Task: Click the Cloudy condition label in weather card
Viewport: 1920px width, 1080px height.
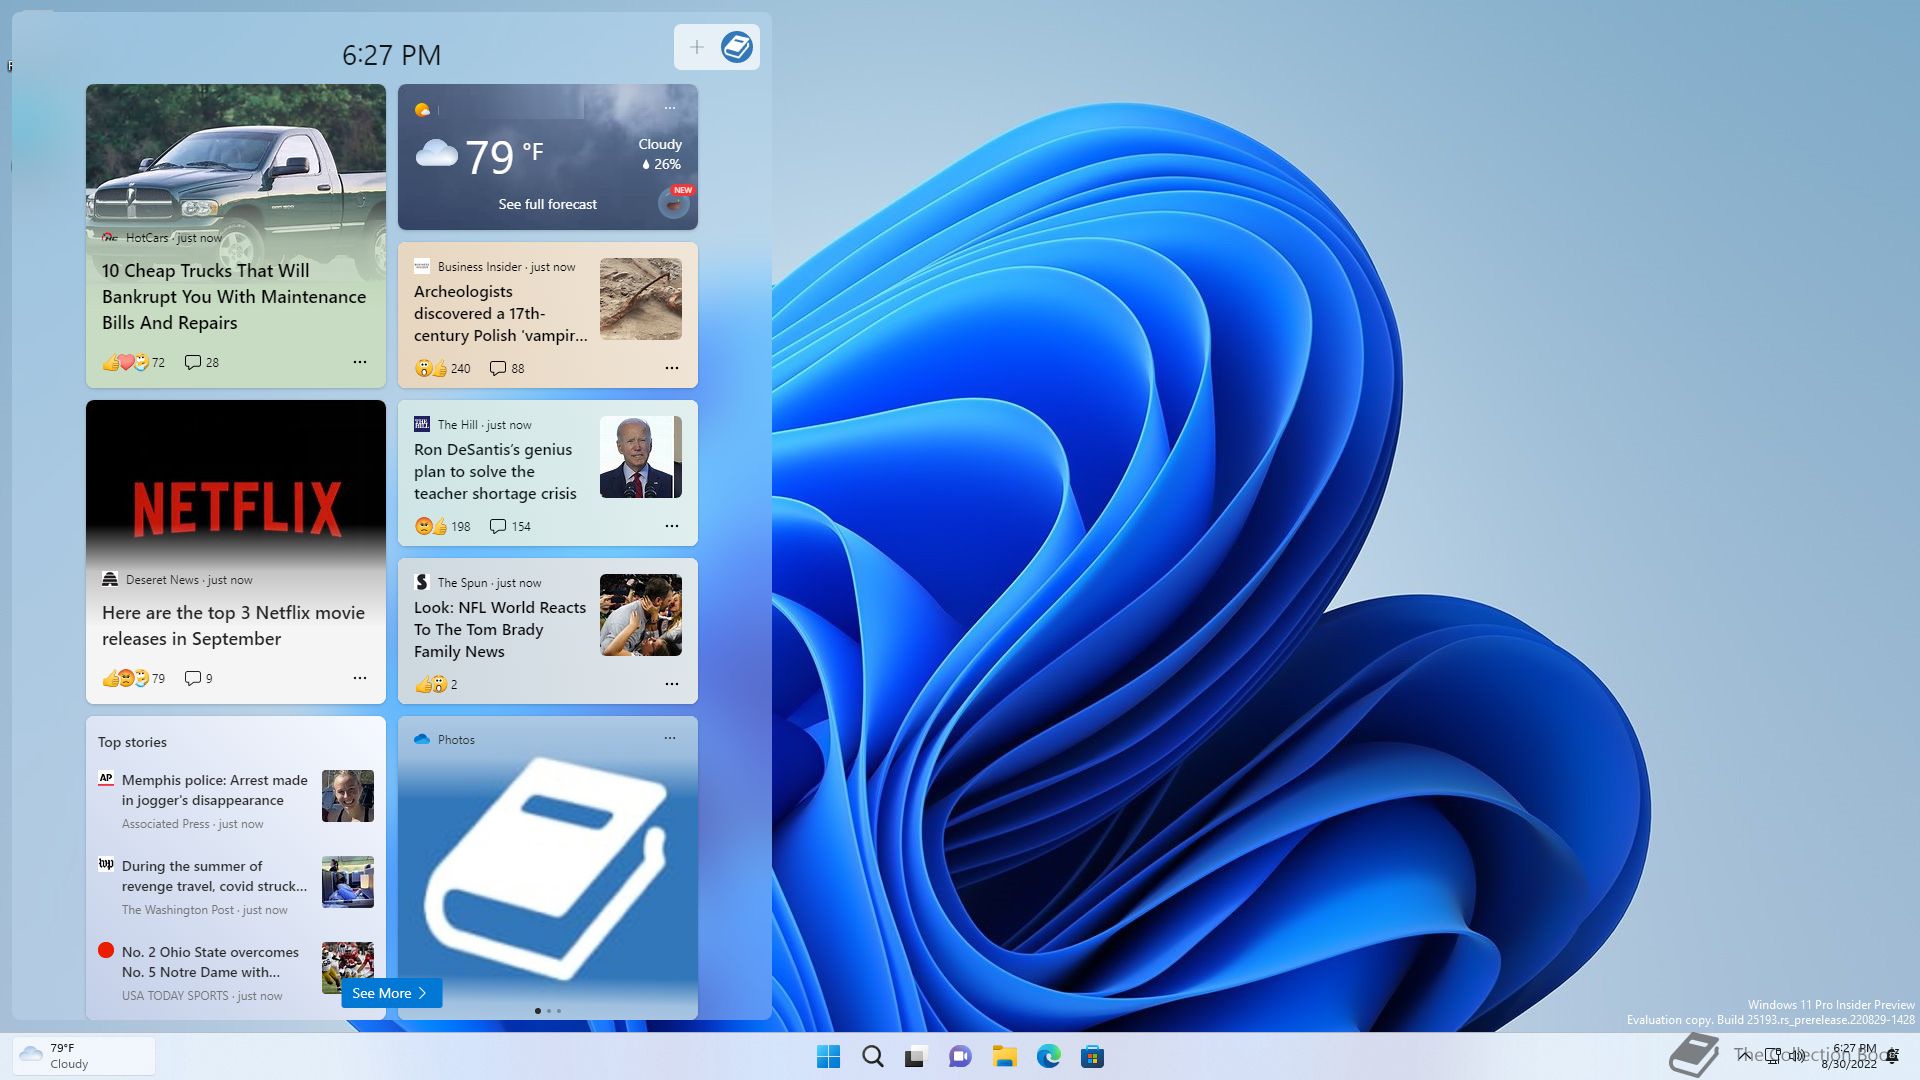Action: pos(660,144)
